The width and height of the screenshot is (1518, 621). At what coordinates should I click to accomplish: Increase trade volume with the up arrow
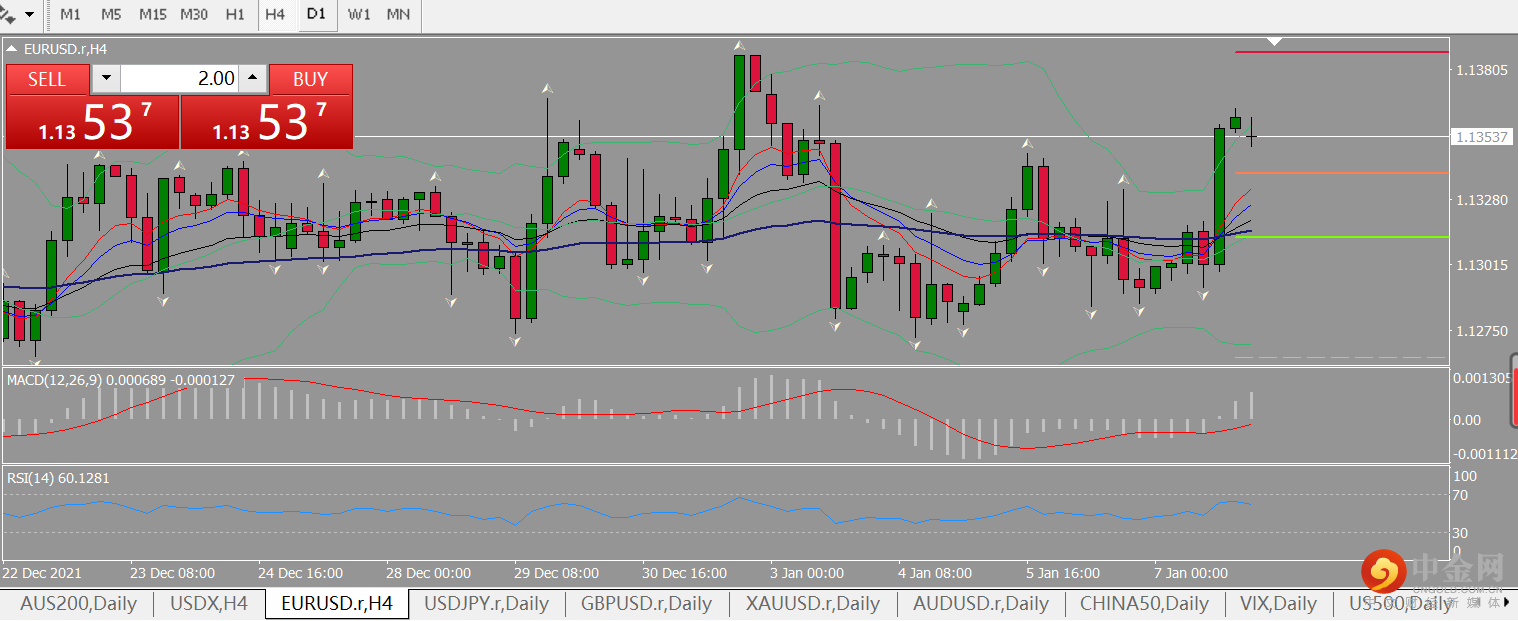coord(253,79)
